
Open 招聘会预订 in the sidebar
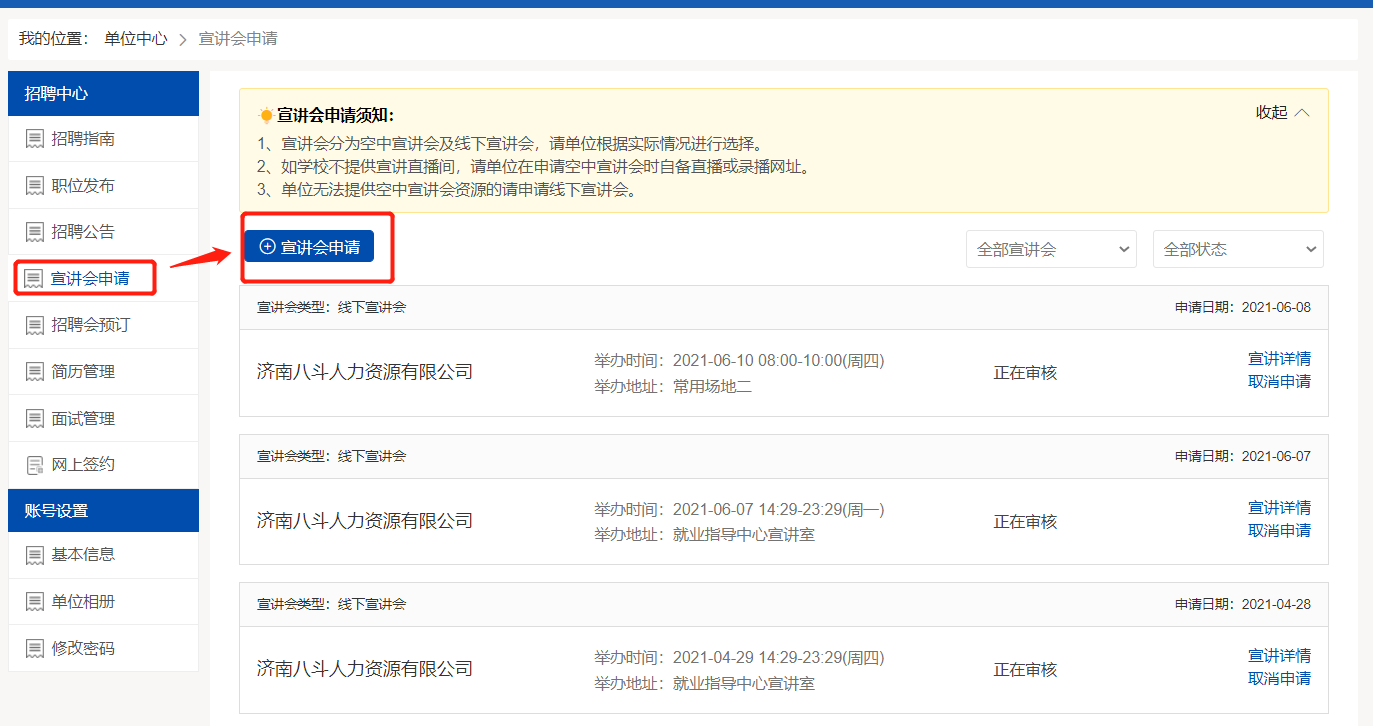(x=104, y=325)
